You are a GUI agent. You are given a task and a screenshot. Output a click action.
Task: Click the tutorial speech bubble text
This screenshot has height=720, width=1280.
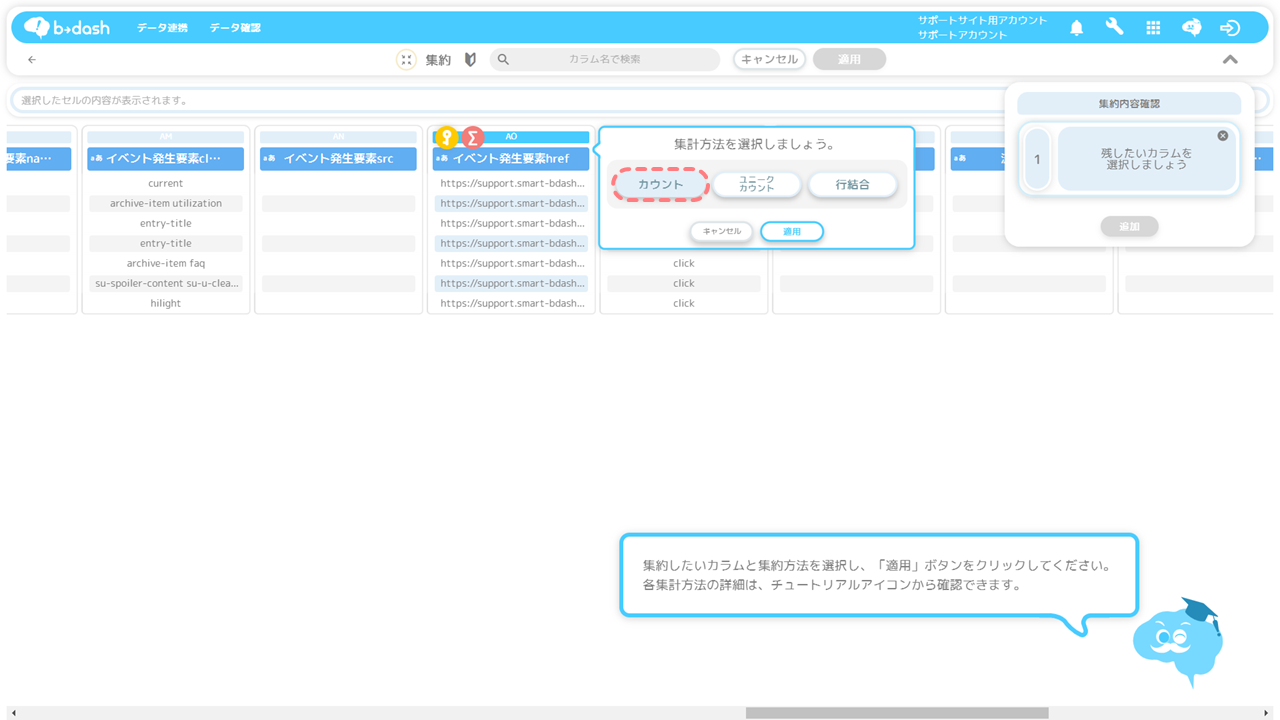[x=877, y=575]
